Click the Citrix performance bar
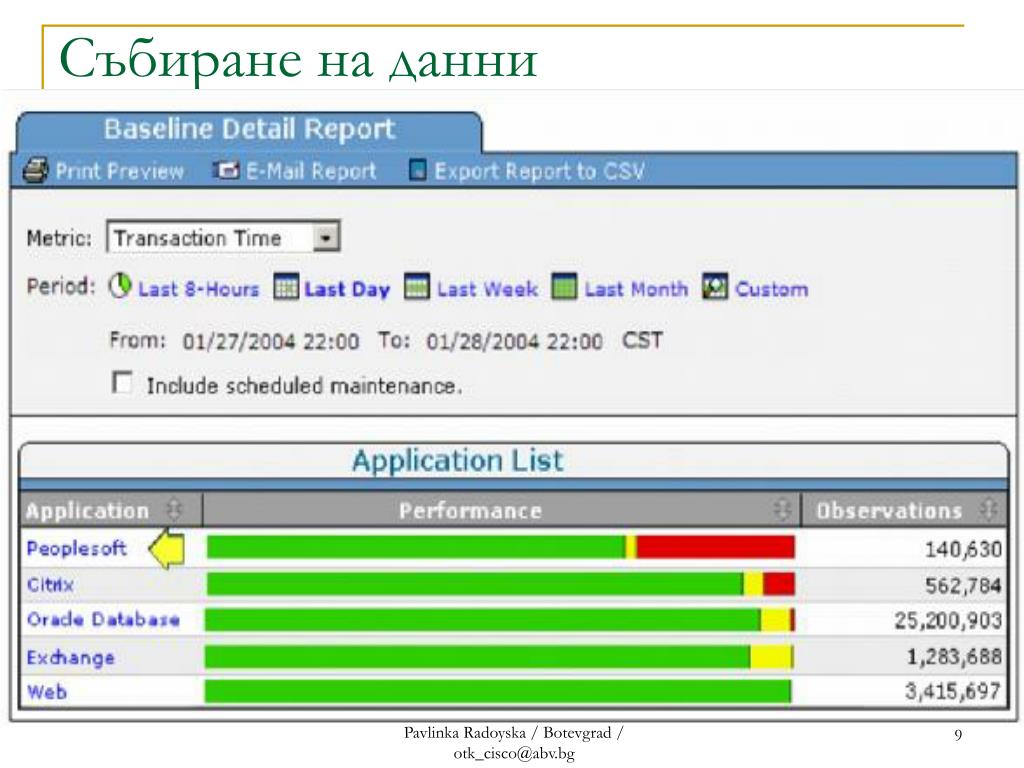 pyautogui.click(x=500, y=584)
